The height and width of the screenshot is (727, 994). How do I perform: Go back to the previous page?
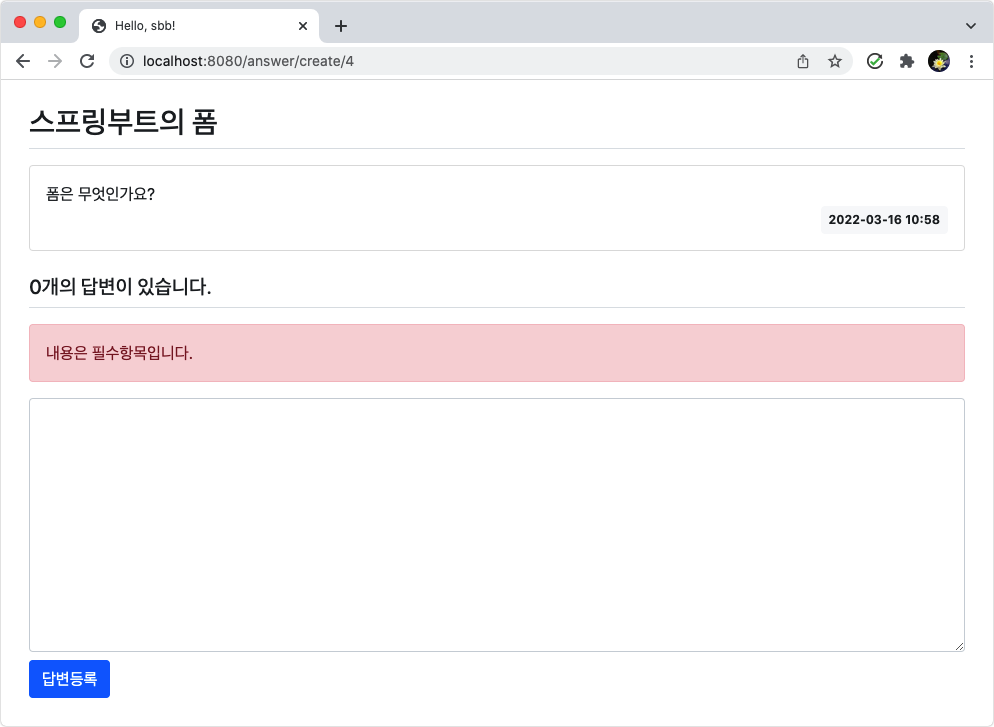[x=23, y=61]
